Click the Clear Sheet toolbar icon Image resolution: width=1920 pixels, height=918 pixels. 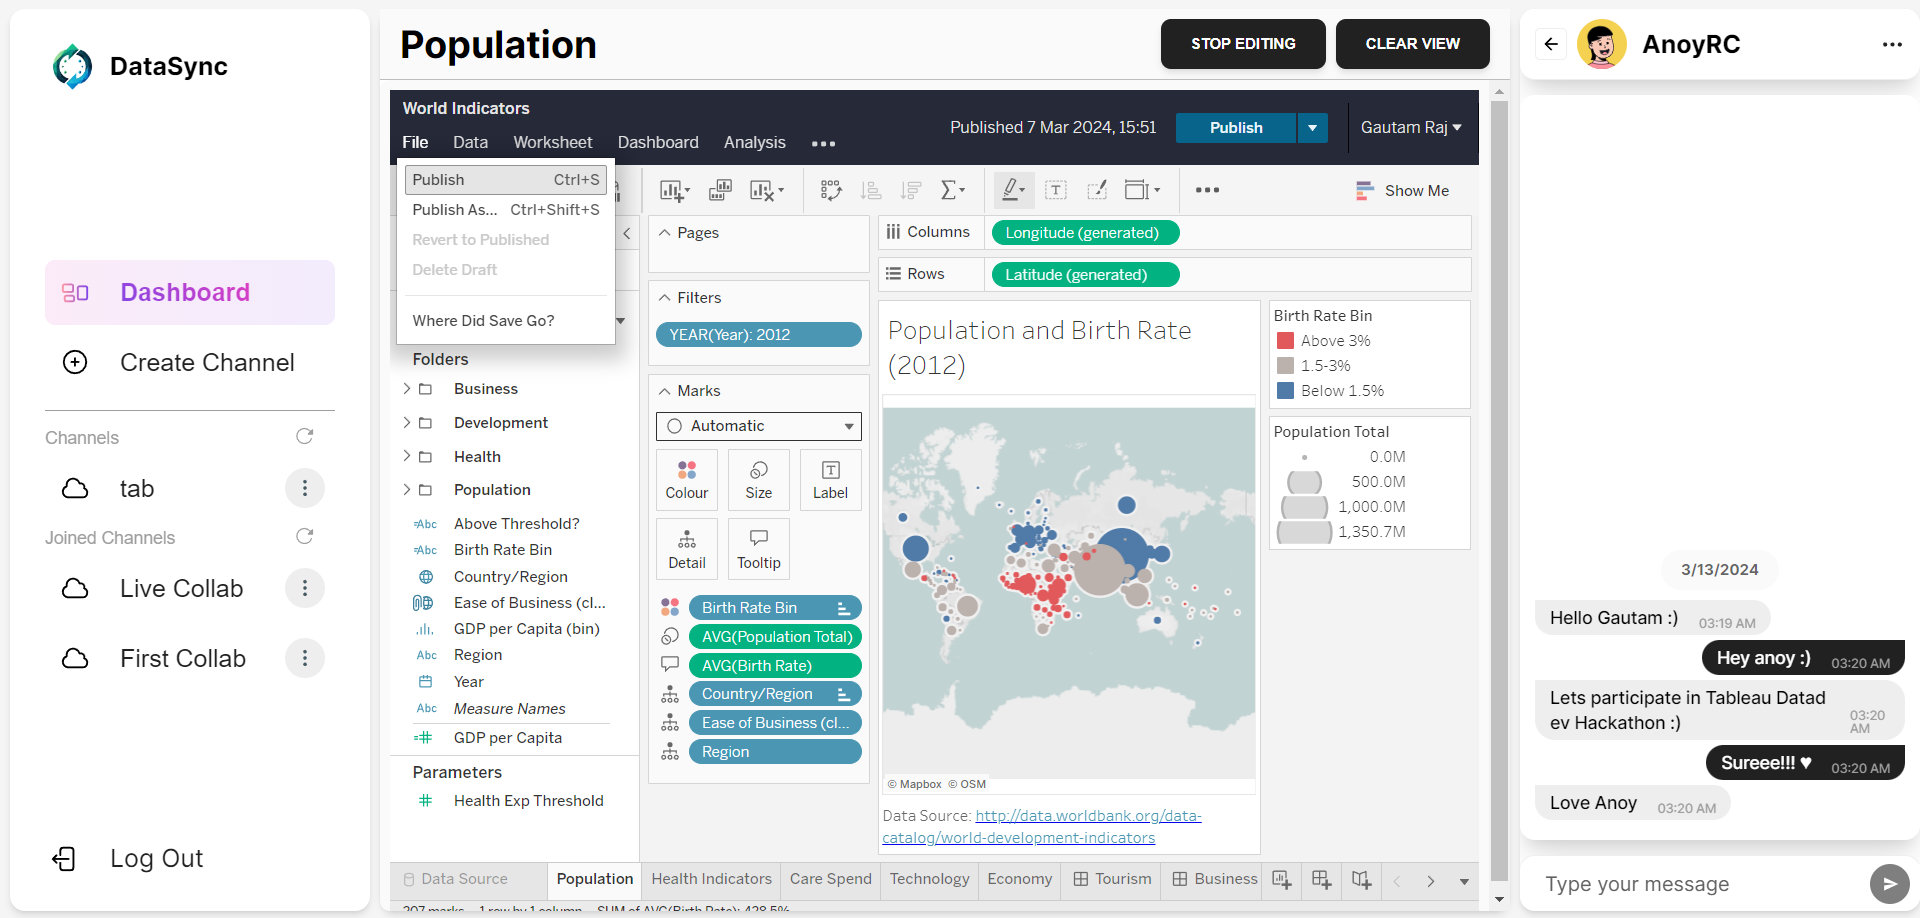pyautogui.click(x=766, y=190)
